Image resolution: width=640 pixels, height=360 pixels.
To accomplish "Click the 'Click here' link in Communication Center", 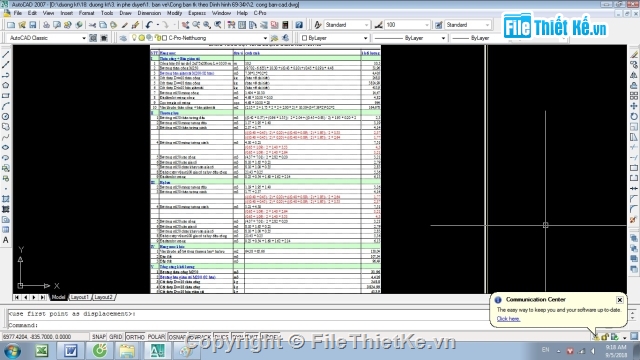I will [x=508, y=319].
